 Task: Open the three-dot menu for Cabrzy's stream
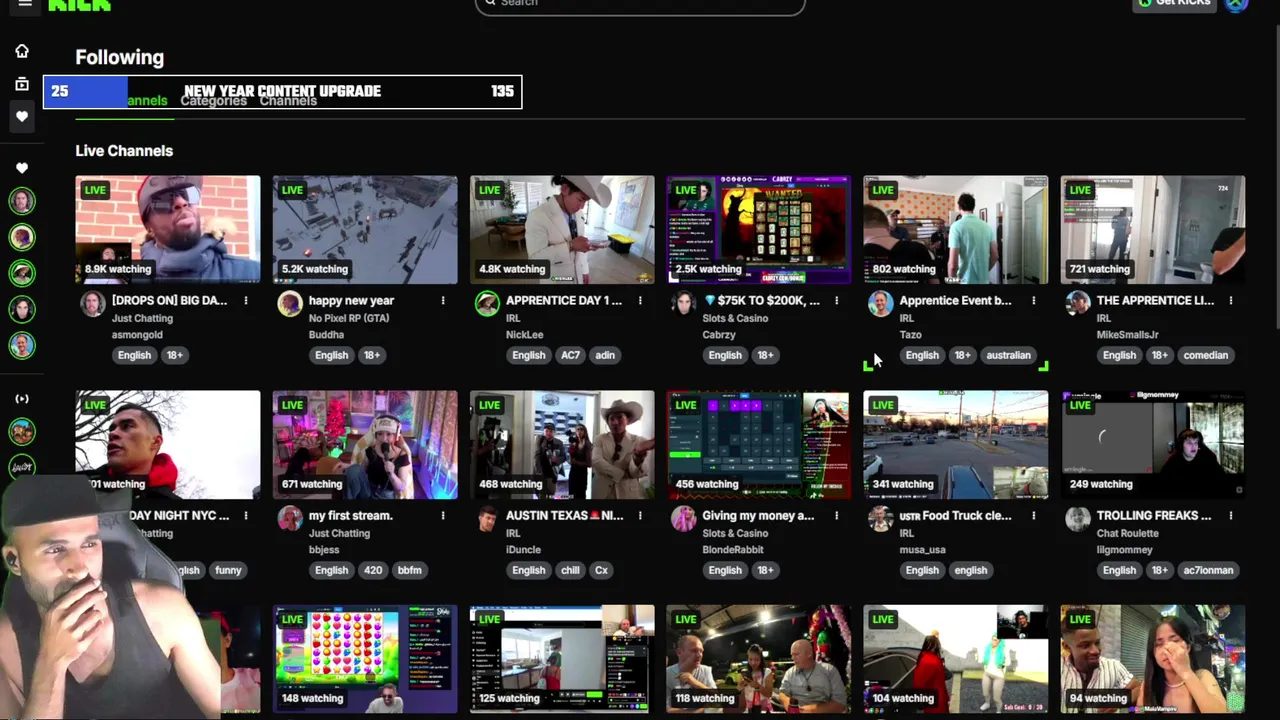coord(837,301)
